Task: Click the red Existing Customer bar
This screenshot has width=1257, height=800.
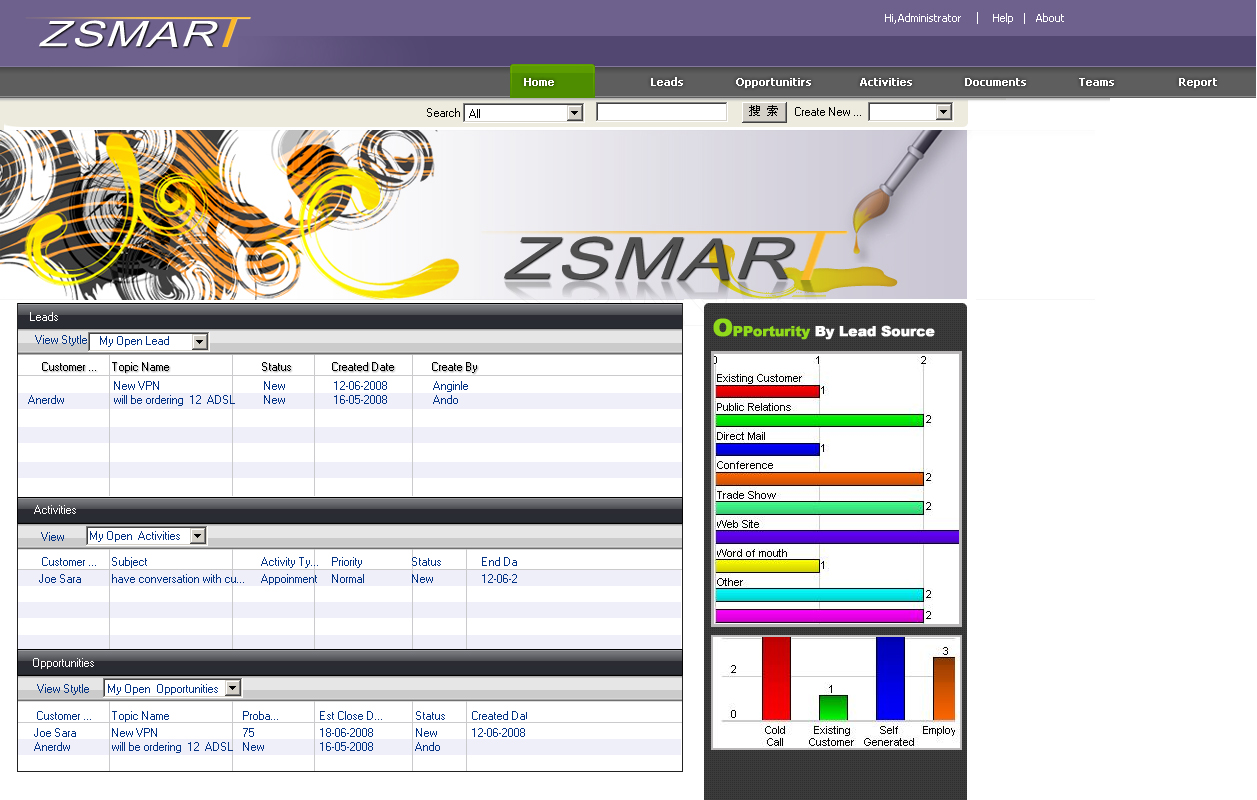Action: 767,391
